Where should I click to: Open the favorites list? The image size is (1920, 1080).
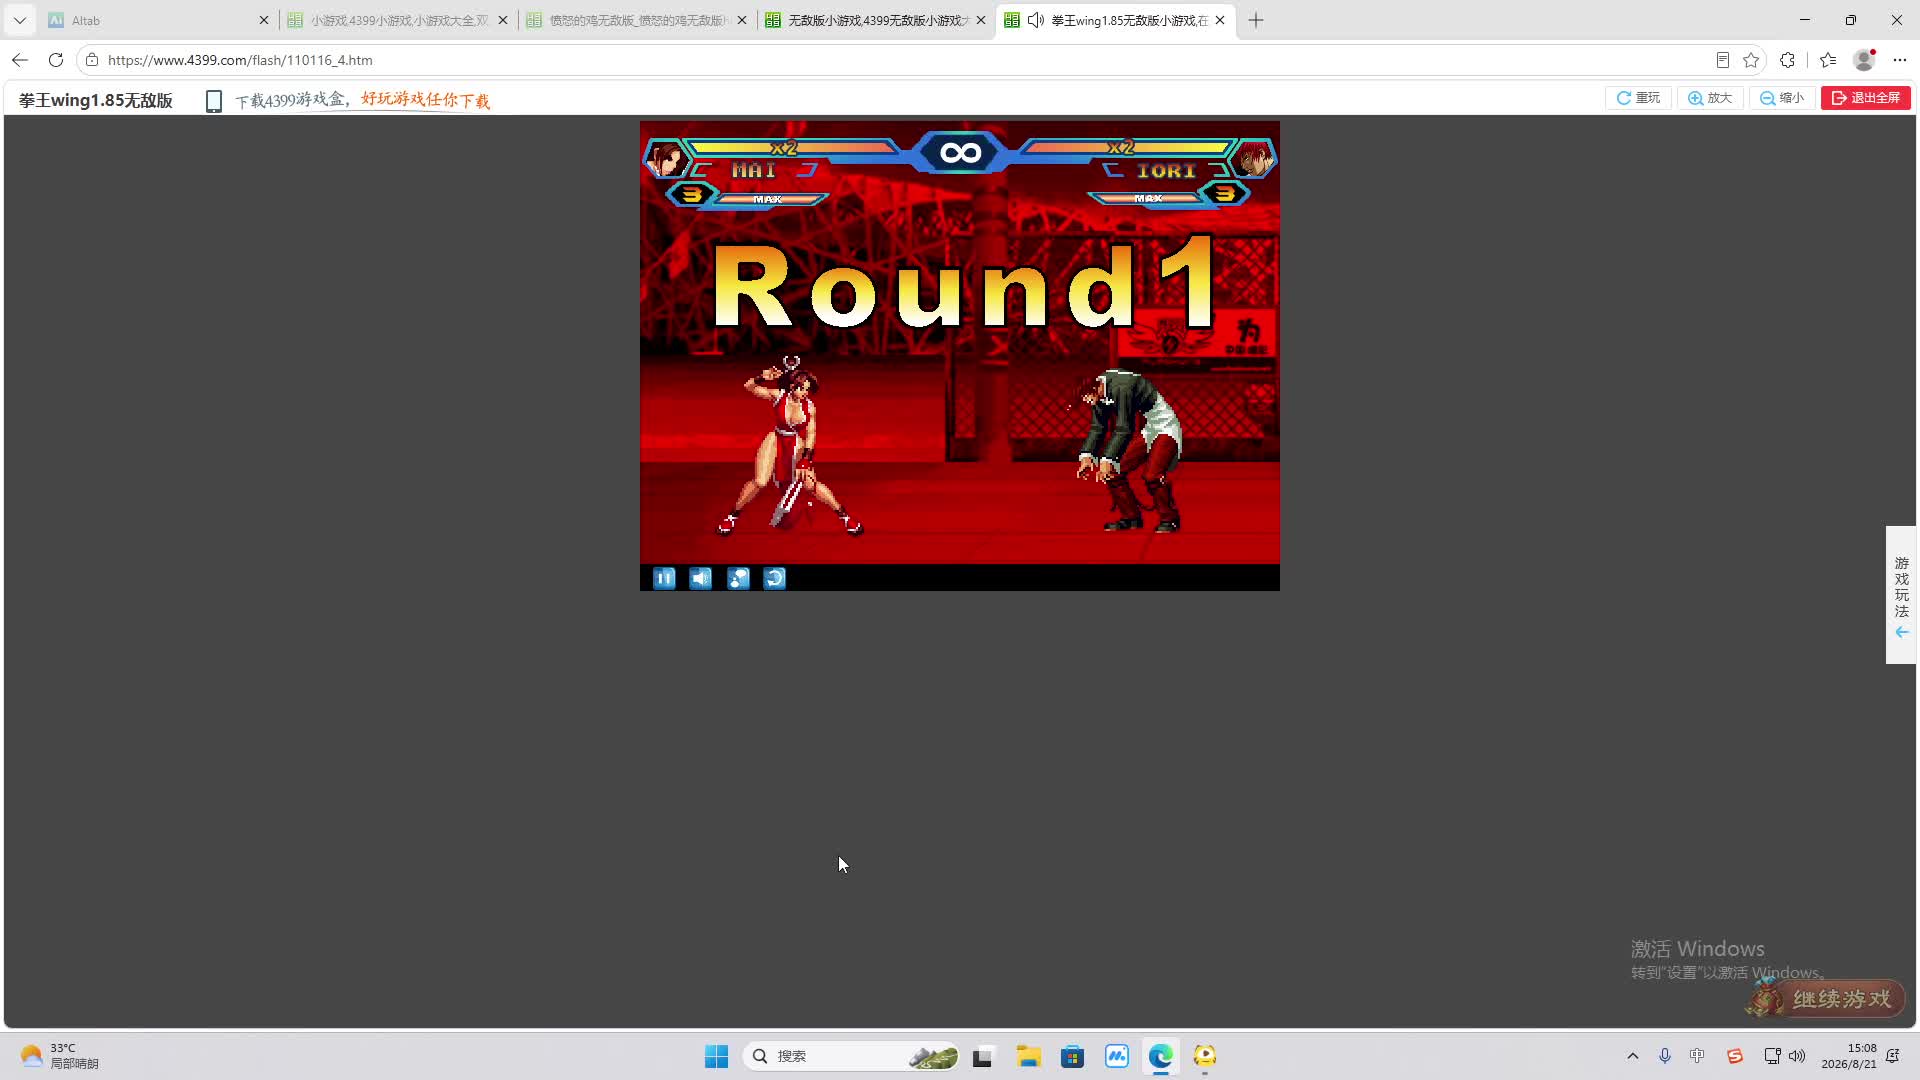click(x=1828, y=60)
